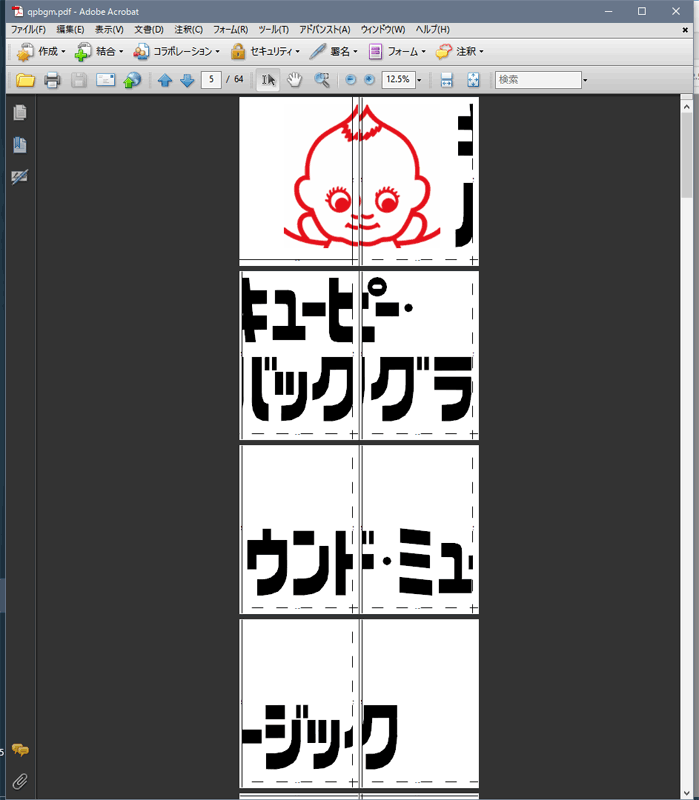This screenshot has width=699, height=800.
Task: Open the Bookmarks panel icon
Action: click(20, 145)
